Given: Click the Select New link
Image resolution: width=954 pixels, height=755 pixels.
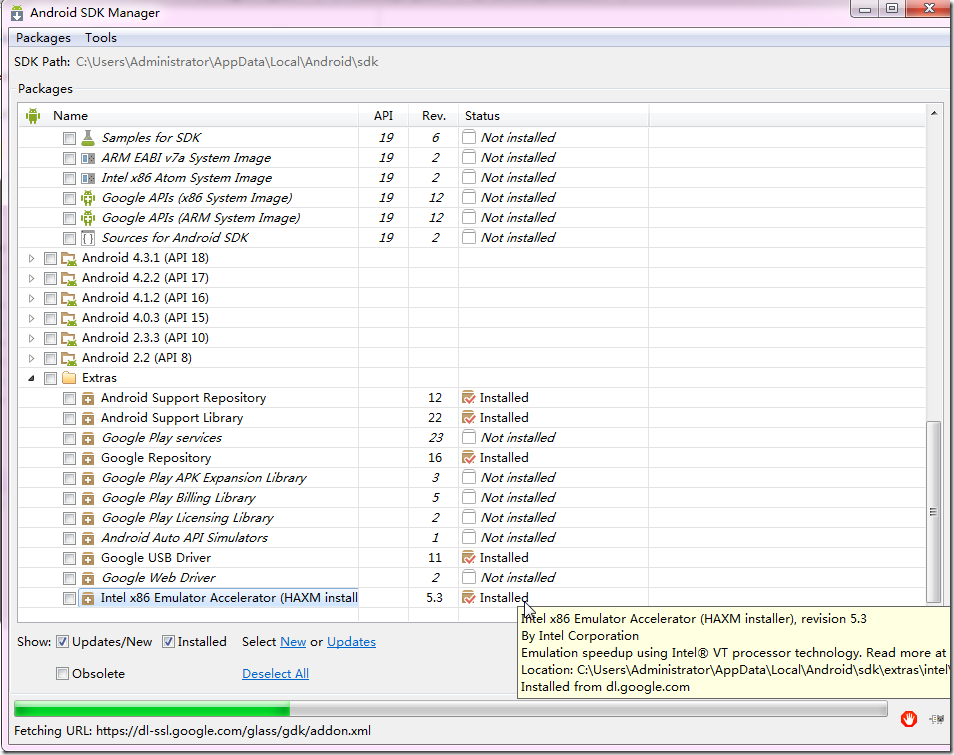Looking at the screenshot, I should click(293, 642).
